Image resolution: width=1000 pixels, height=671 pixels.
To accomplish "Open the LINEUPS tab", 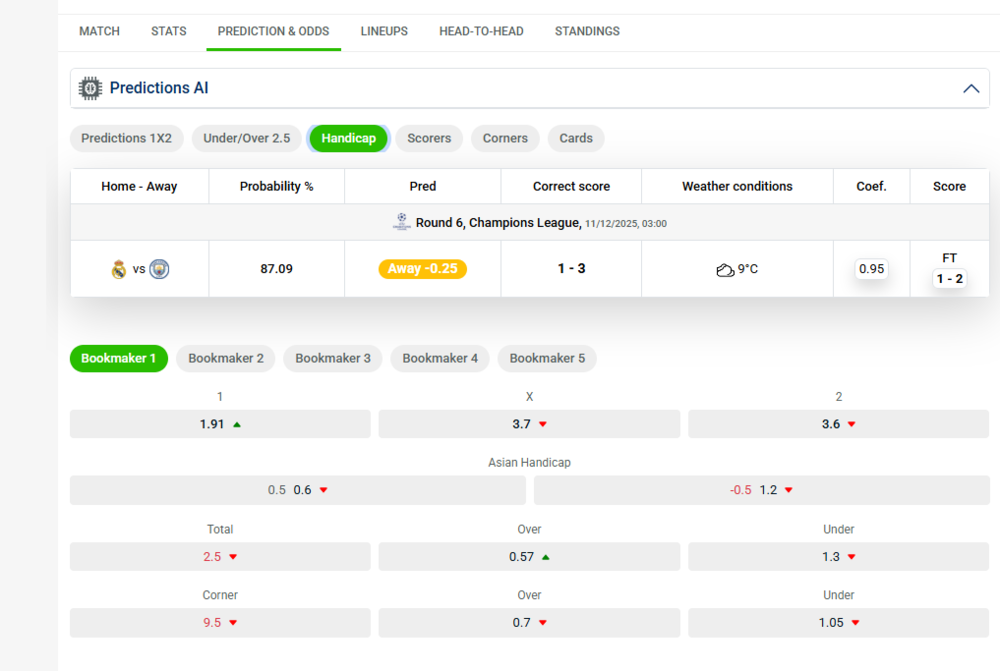I will (x=384, y=31).
